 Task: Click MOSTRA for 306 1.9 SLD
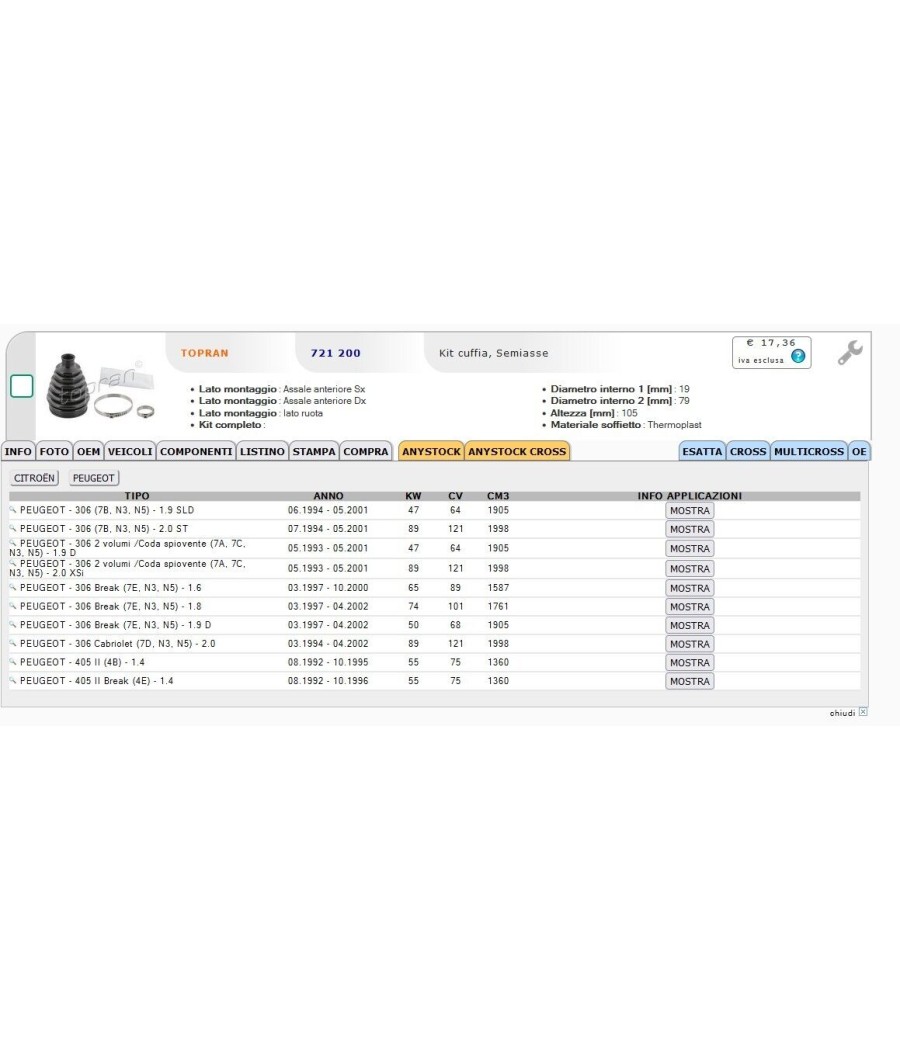690,510
